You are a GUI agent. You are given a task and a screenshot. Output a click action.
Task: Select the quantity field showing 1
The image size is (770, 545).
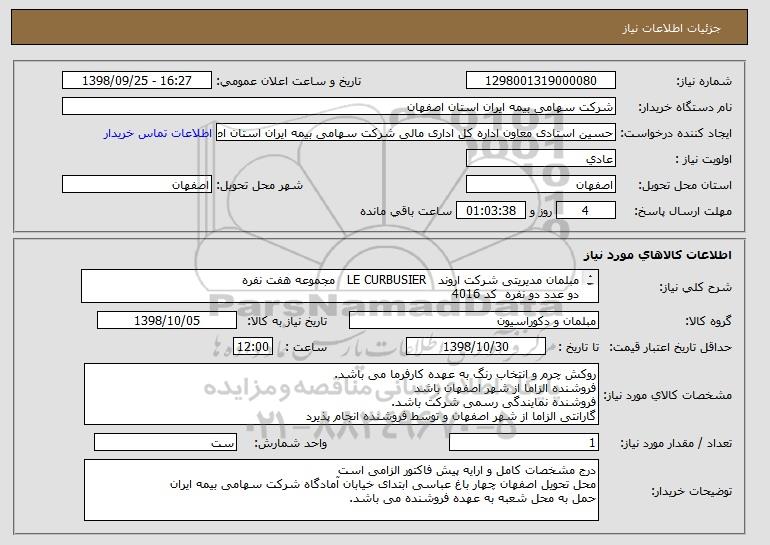pyautogui.click(x=524, y=443)
